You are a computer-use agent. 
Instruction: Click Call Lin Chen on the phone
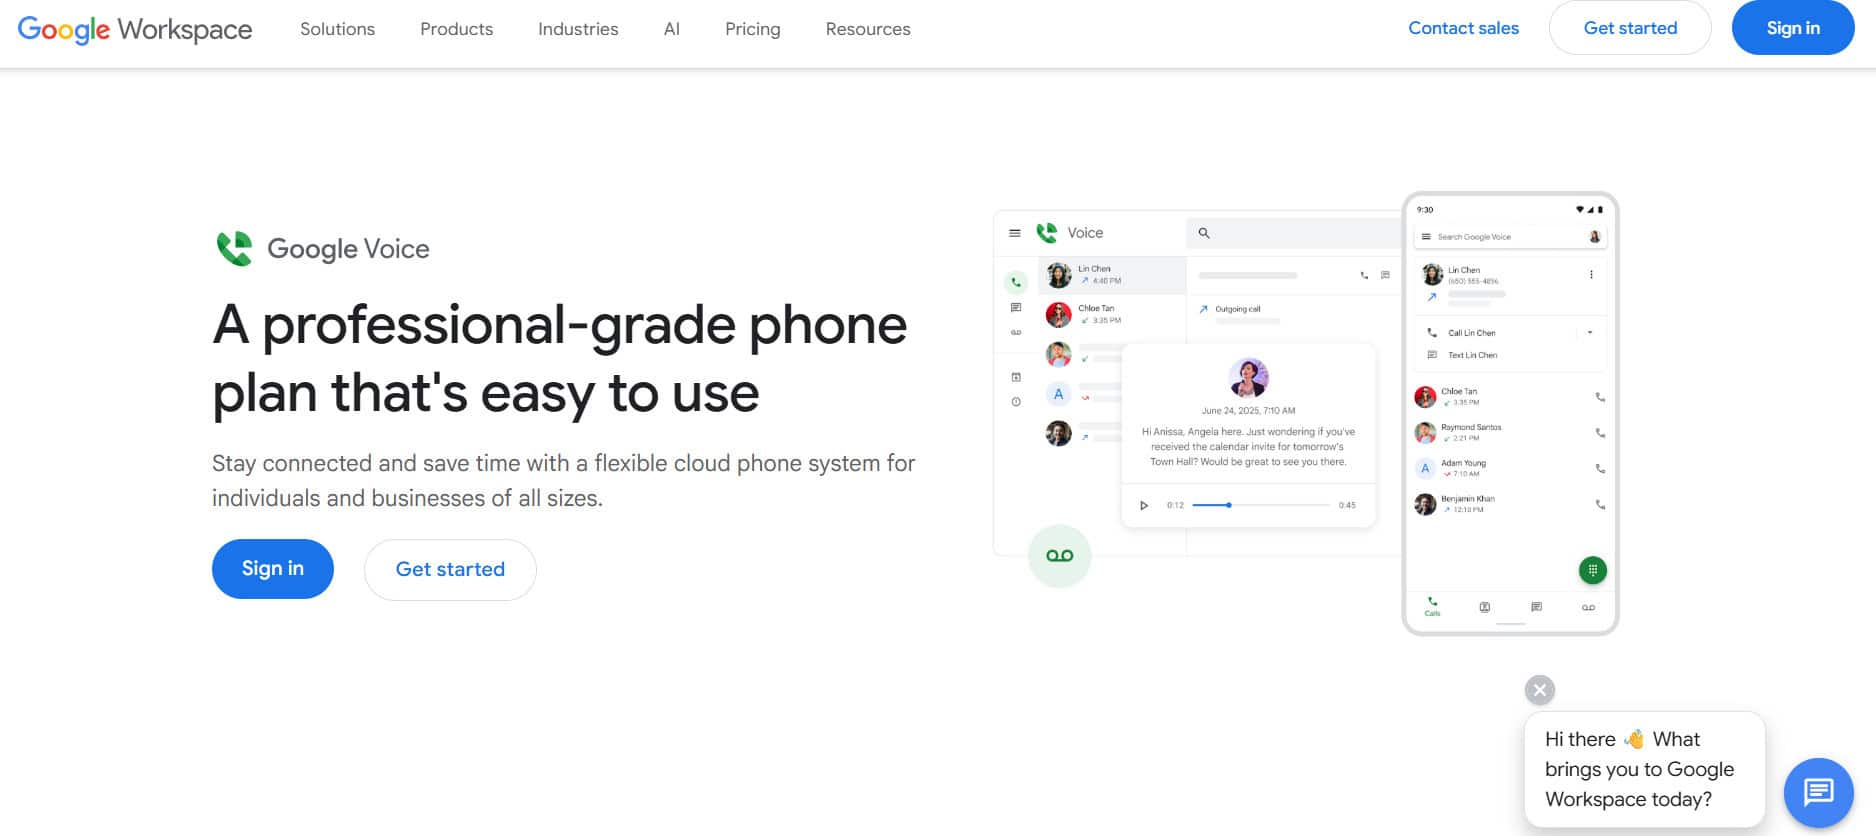coord(1471,333)
